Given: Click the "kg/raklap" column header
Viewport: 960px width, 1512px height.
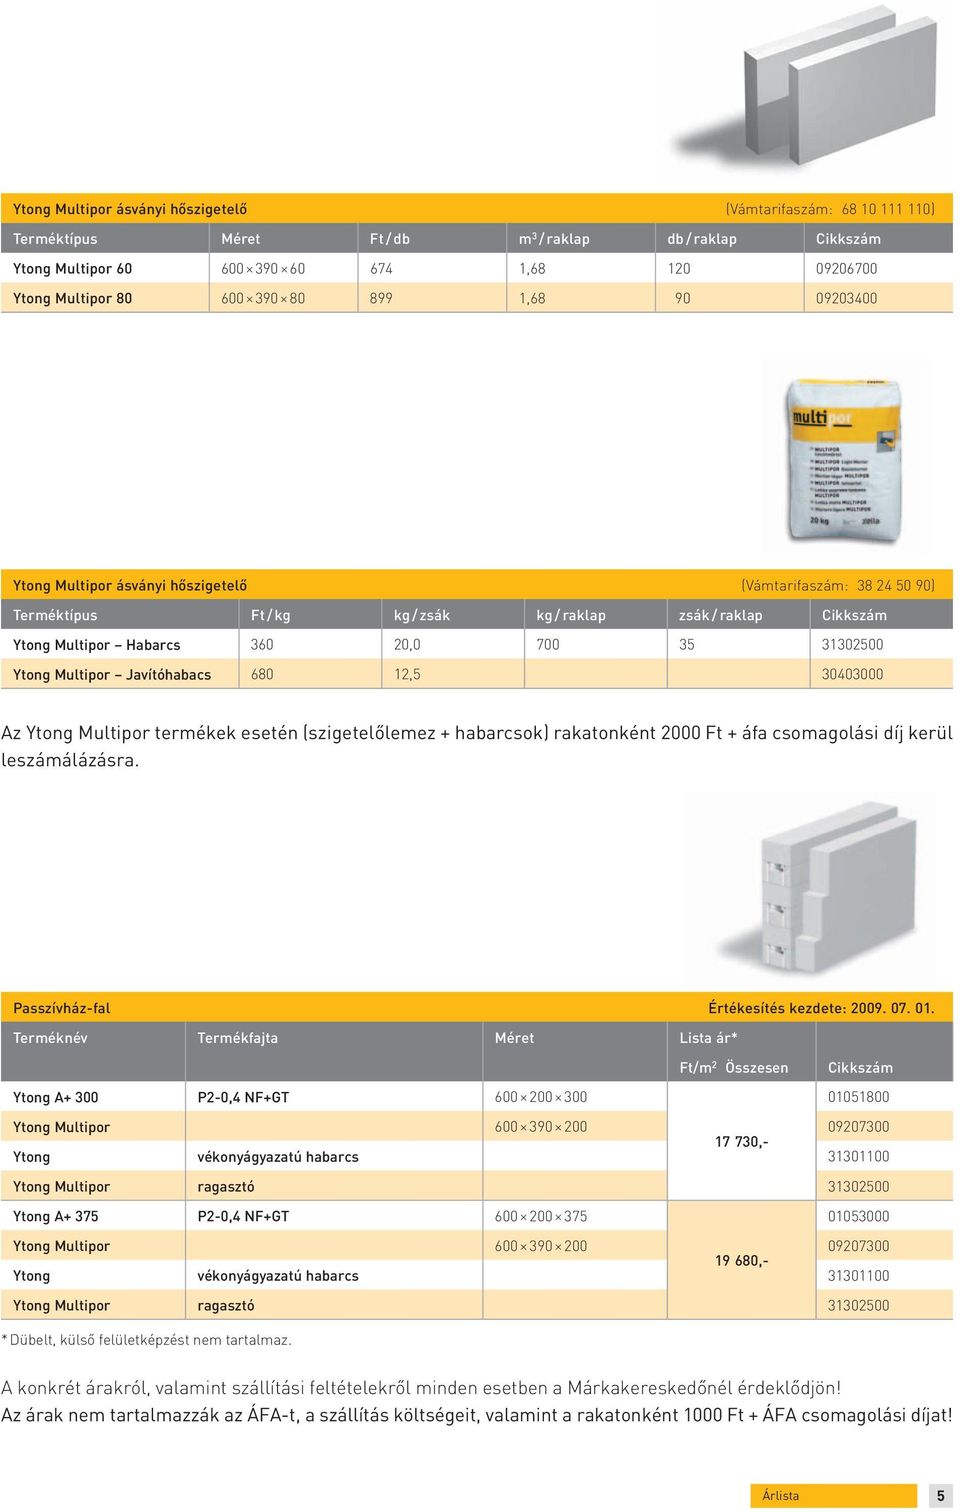Looking at the screenshot, I should point(571,615).
